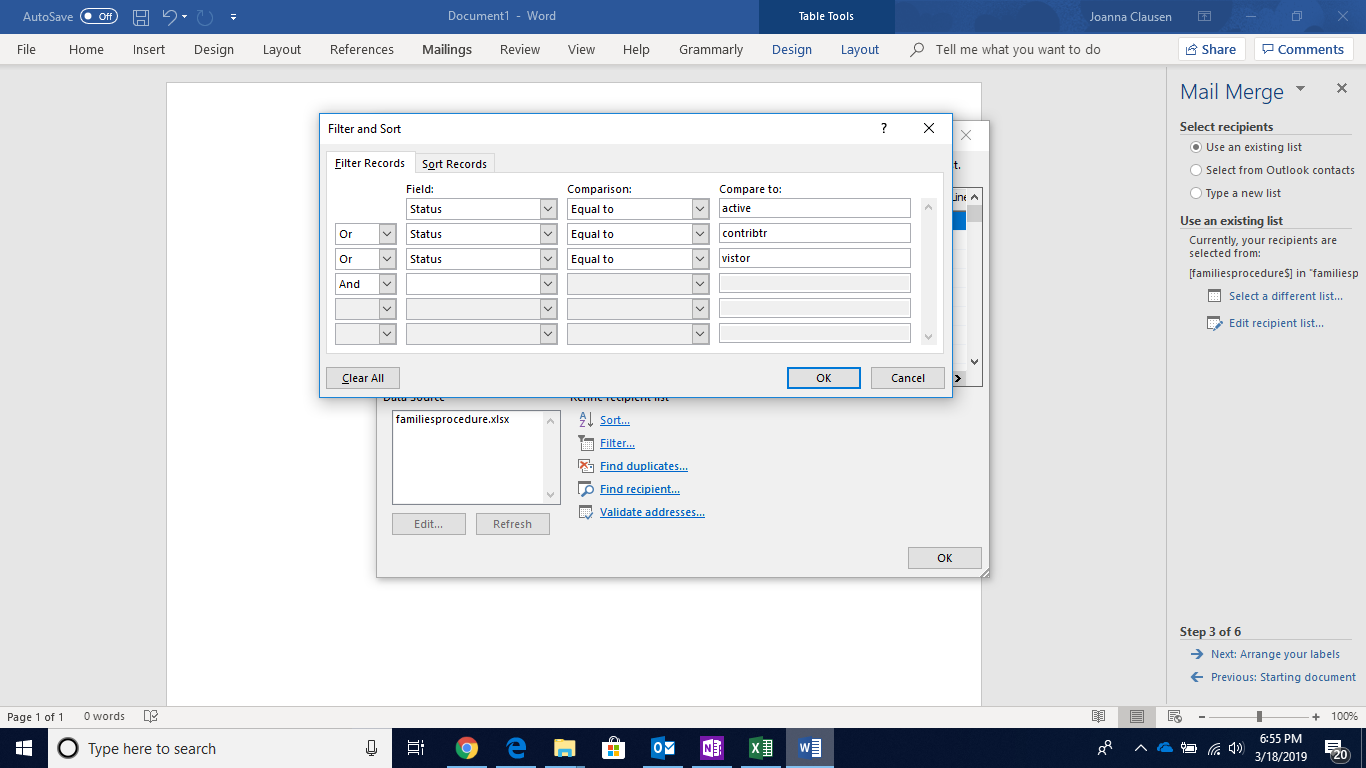Click the dialog Help question mark
This screenshot has height=768, width=1366.
pyautogui.click(x=884, y=128)
